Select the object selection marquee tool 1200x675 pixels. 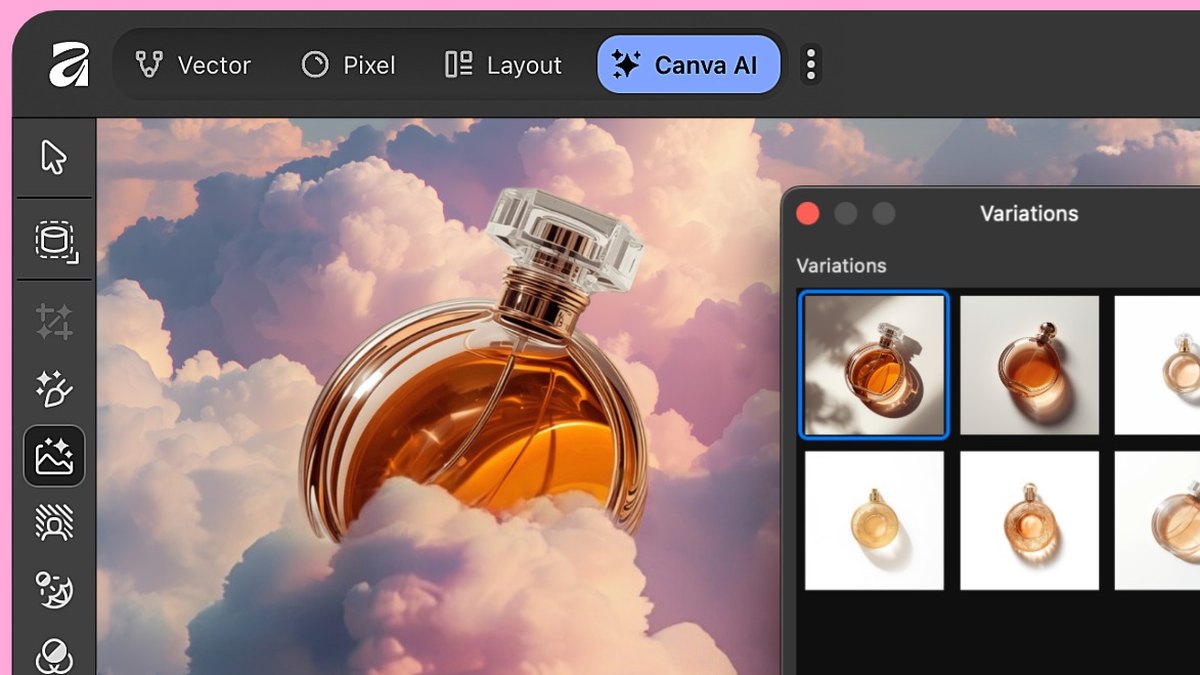(x=56, y=241)
